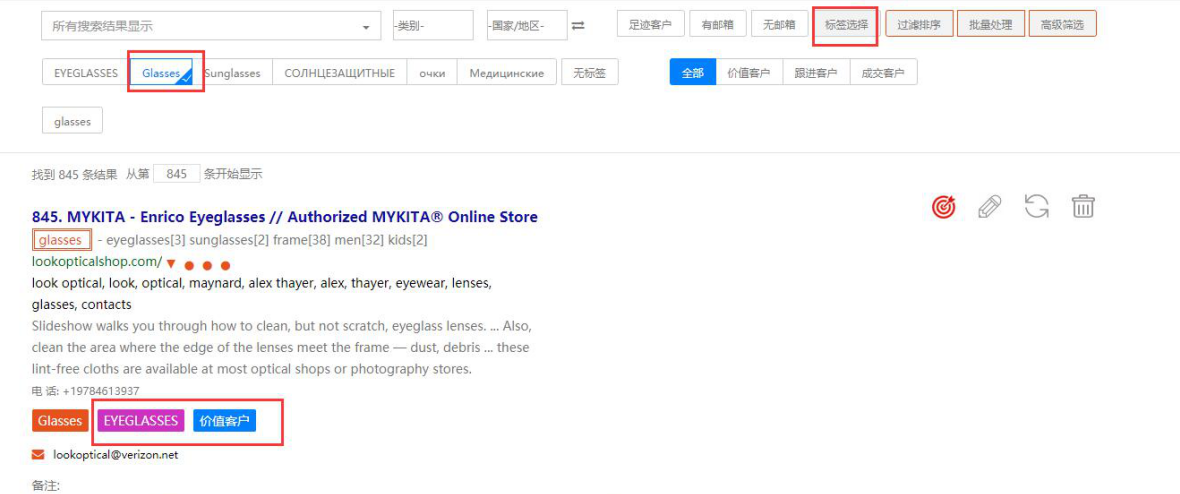Click the pencil edit icon
1180x494 pixels.
pos(989,207)
